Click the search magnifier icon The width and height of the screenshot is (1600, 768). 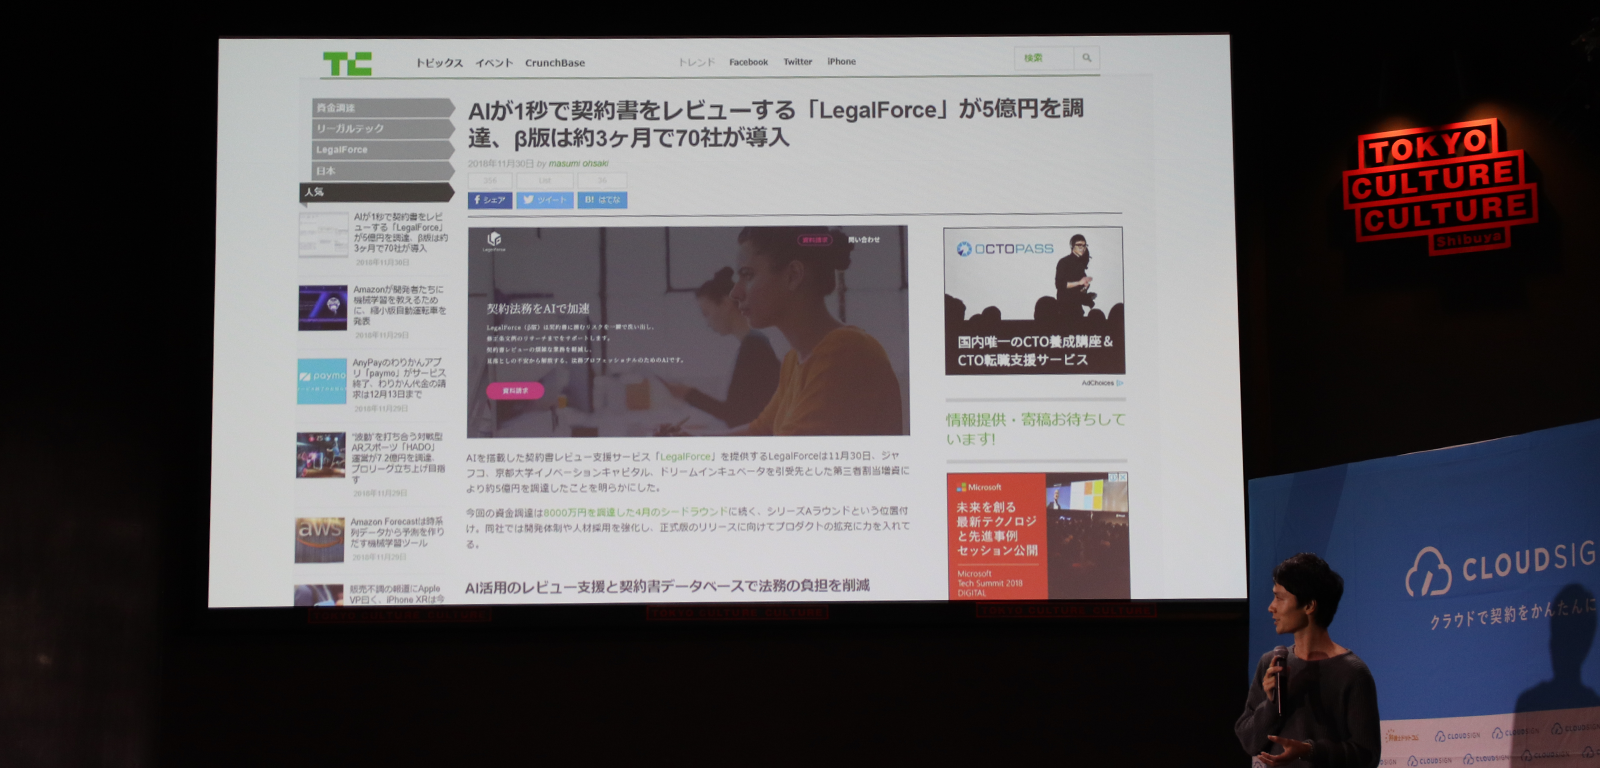pos(1087,58)
